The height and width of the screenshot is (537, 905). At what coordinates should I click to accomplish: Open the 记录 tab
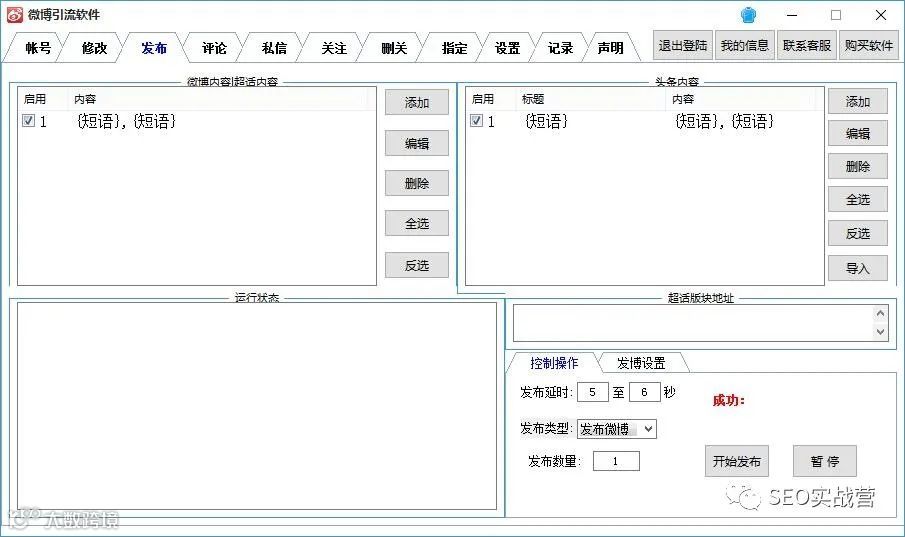coord(560,48)
